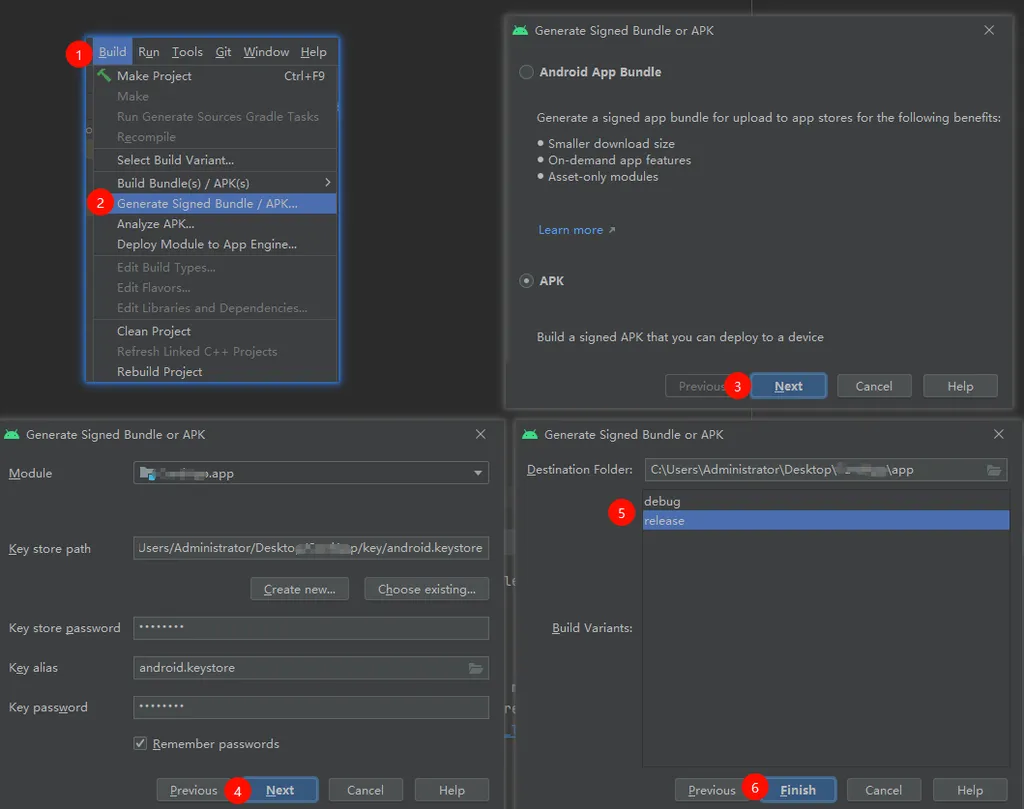
Task: Open the Window menu
Action: pyautogui.click(x=266, y=52)
